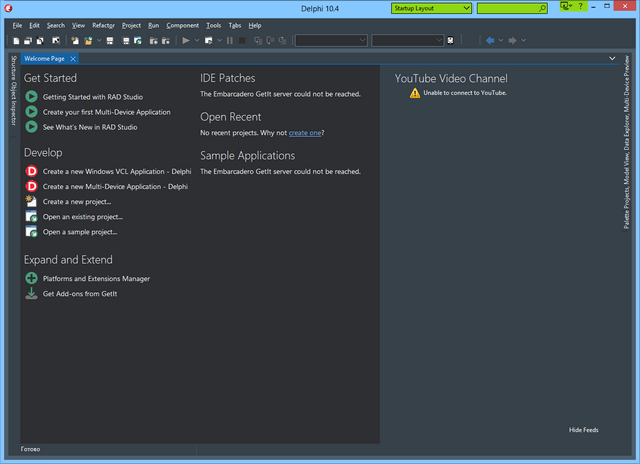
Task: Click the IDE search field in title bar
Action: click(510, 8)
